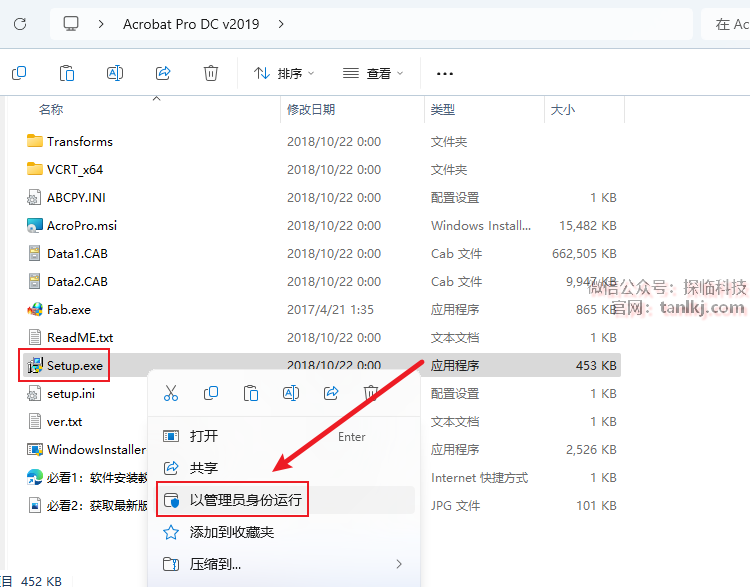750x587 pixels.
Task: Open the 排序 sort dropdown
Action: 284,73
